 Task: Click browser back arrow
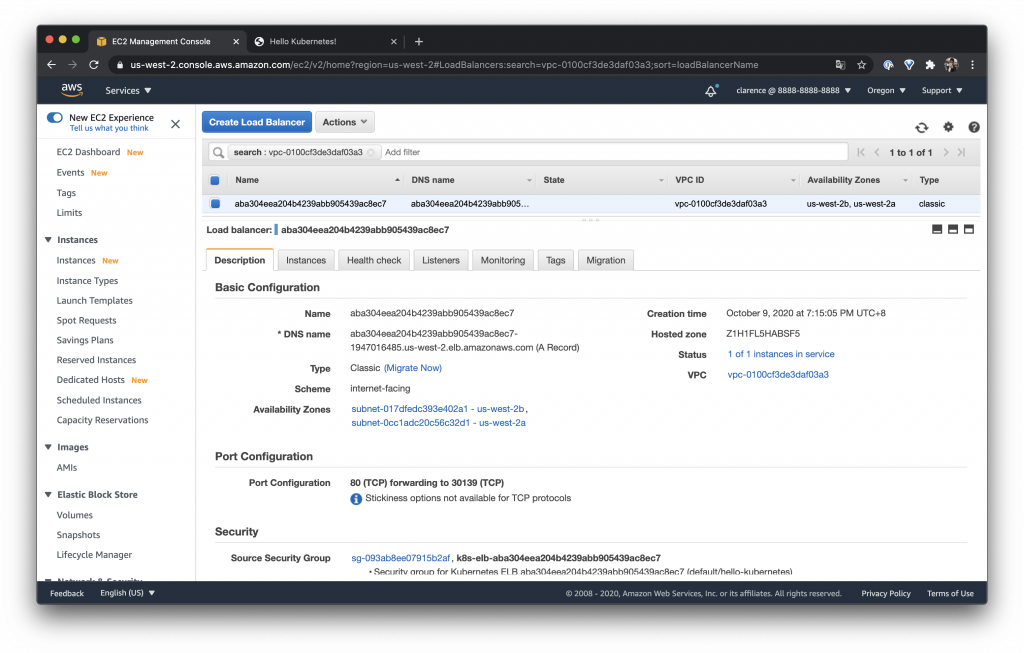(52, 65)
